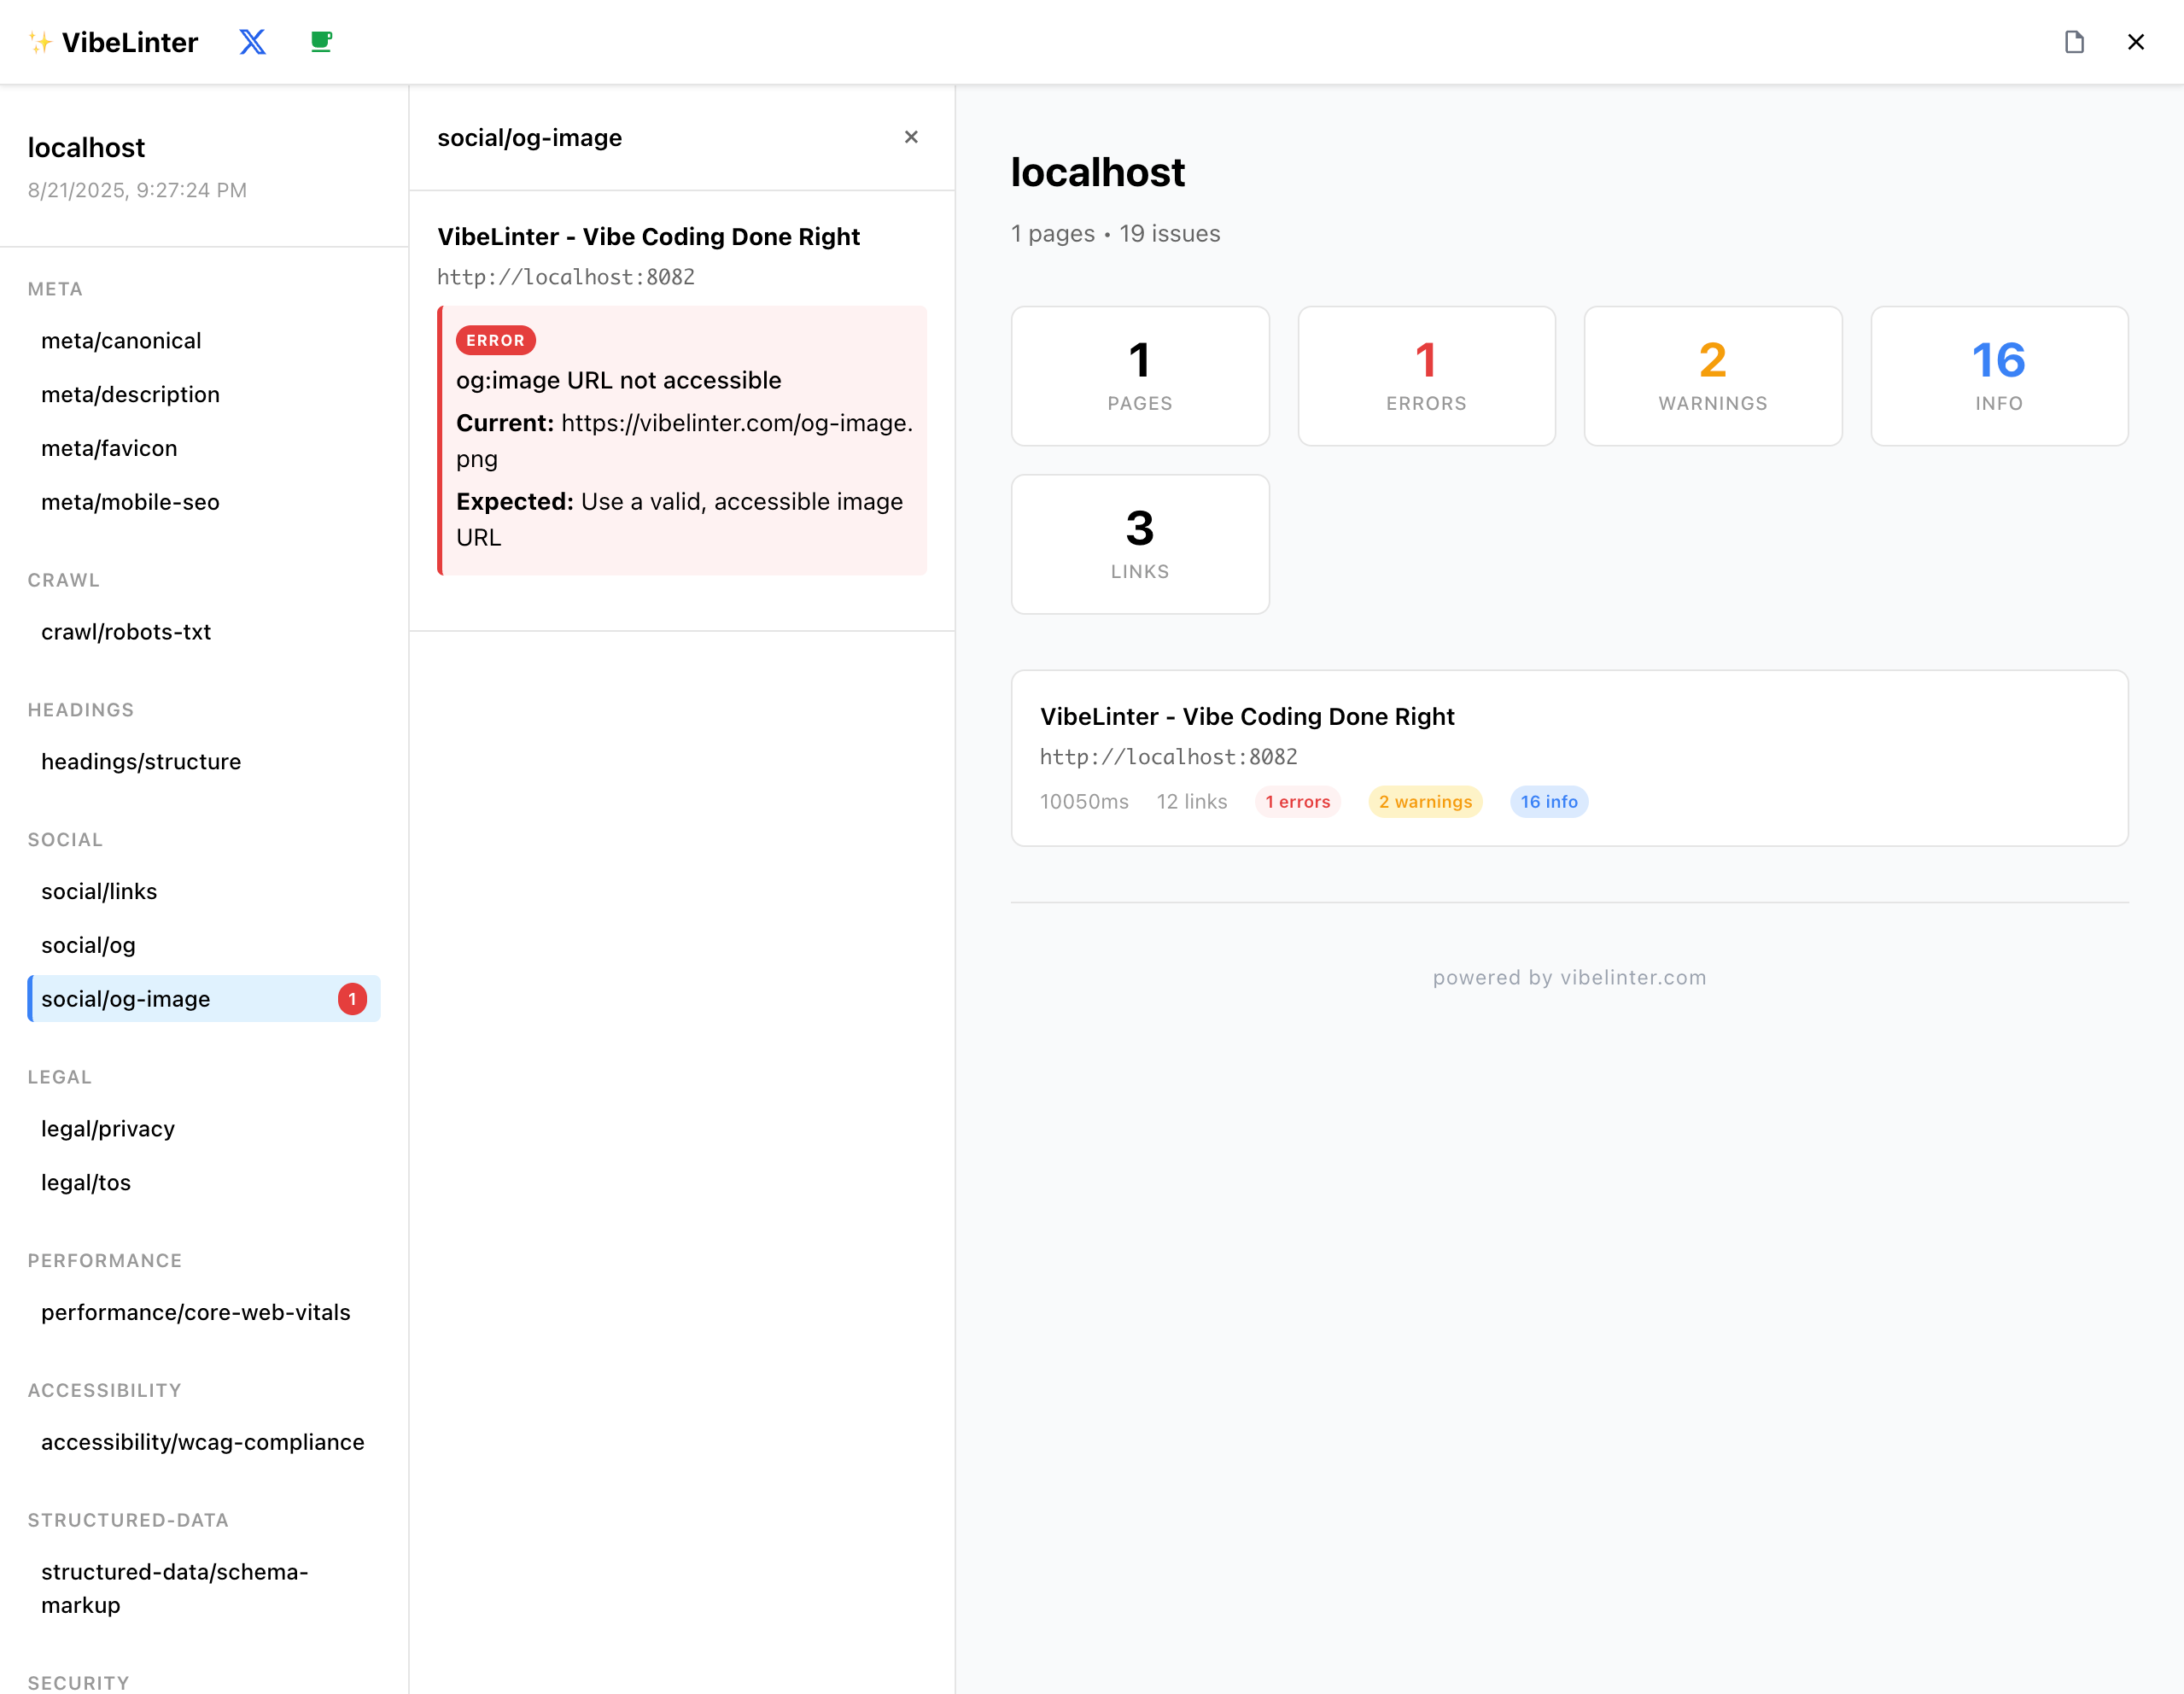Click the document icon in top bar
This screenshot has width=2184, height=1694.
pyautogui.click(x=2074, y=42)
